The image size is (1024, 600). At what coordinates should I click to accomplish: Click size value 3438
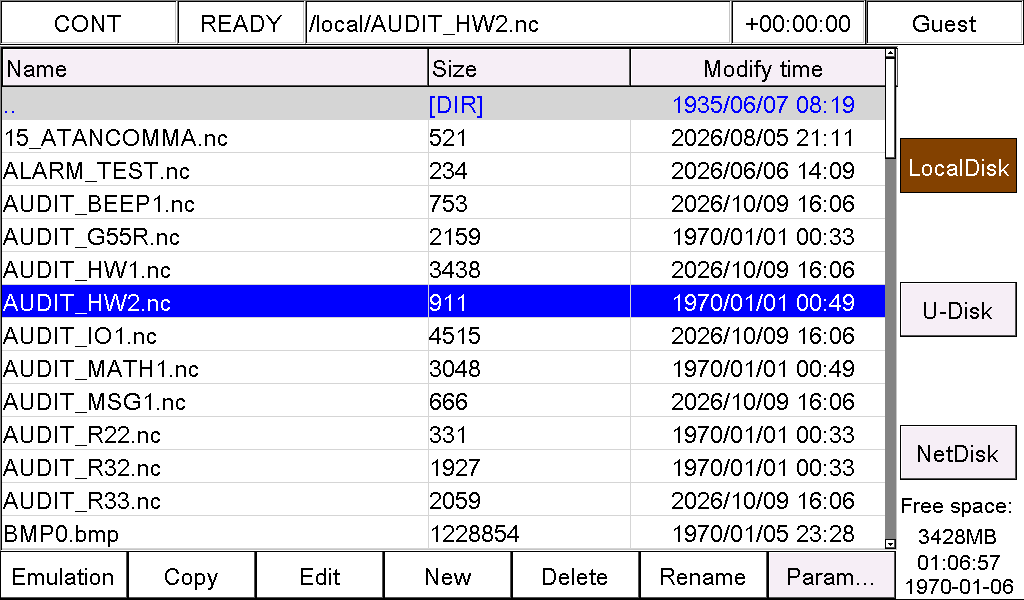click(x=455, y=270)
